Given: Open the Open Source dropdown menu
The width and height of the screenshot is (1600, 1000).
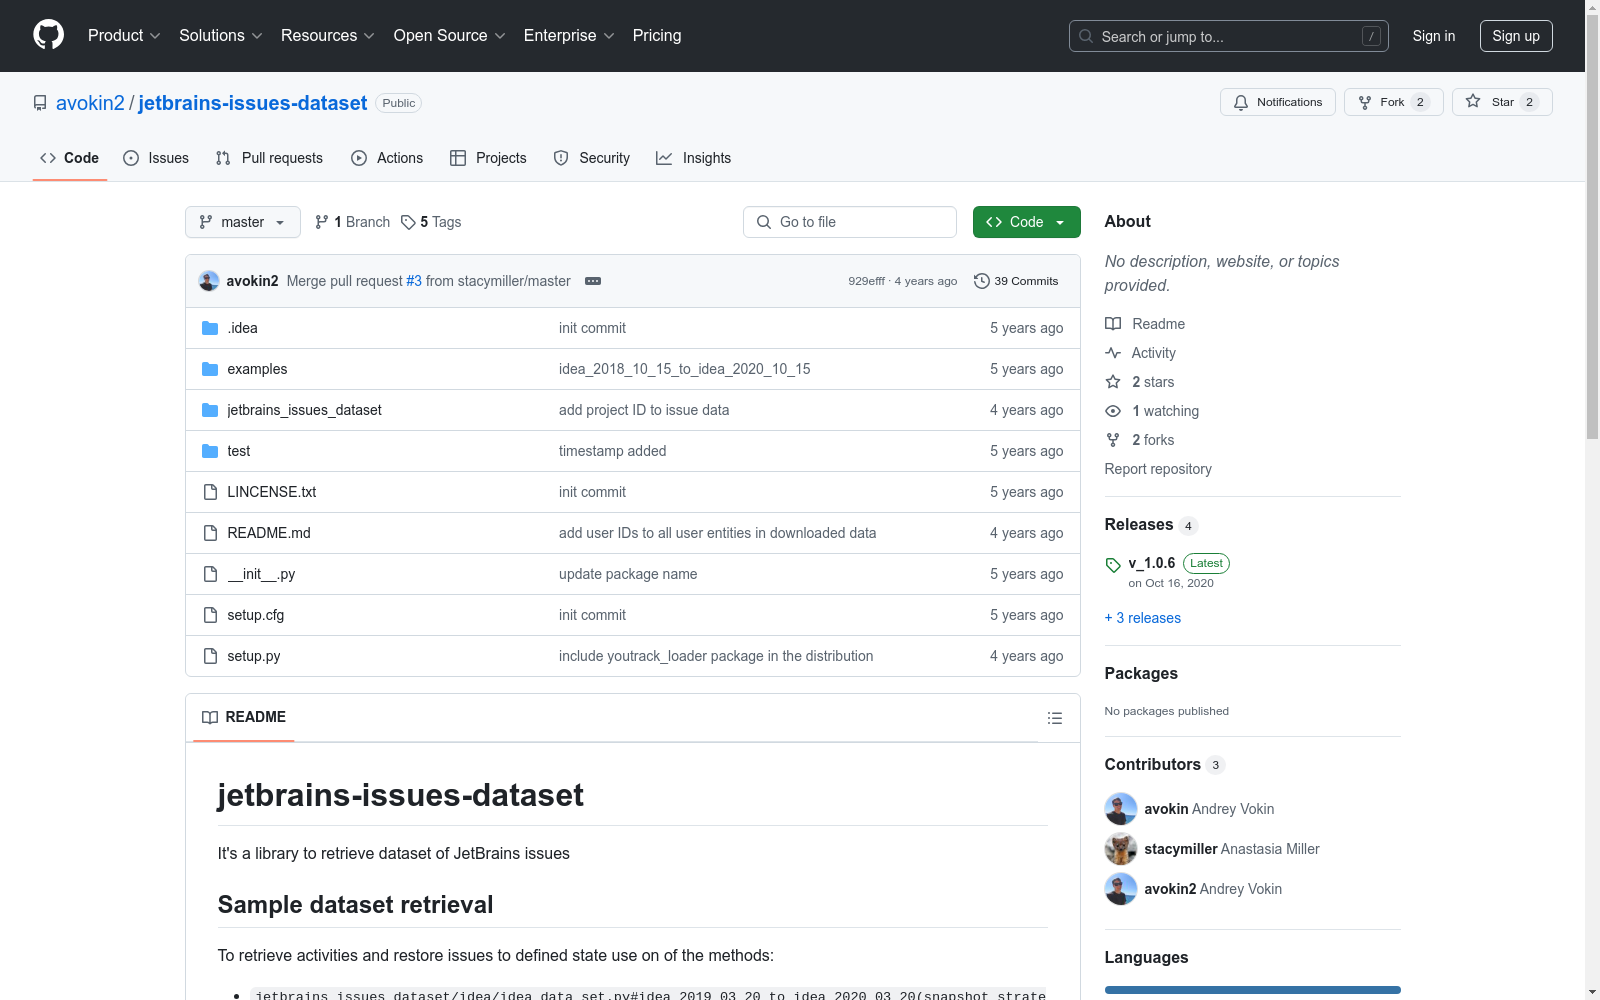Looking at the screenshot, I should (x=450, y=36).
